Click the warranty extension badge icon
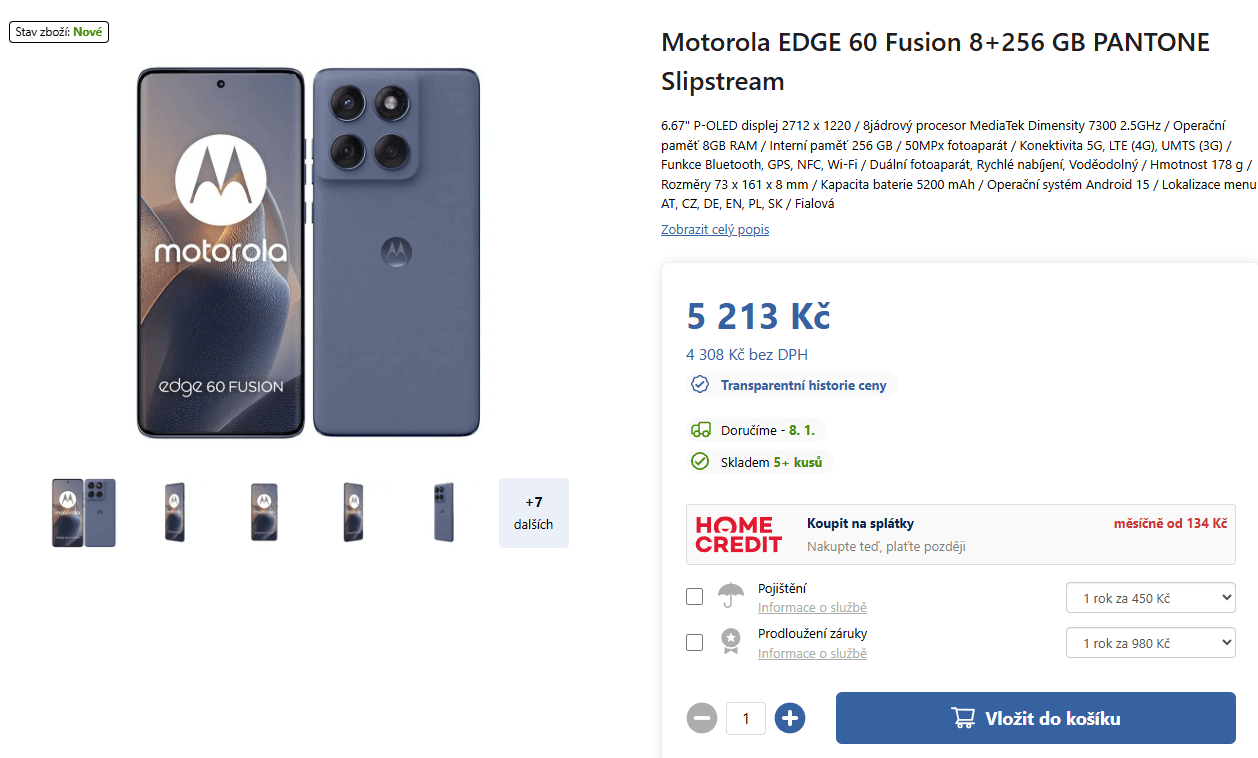The image size is (1258, 758). 731,641
